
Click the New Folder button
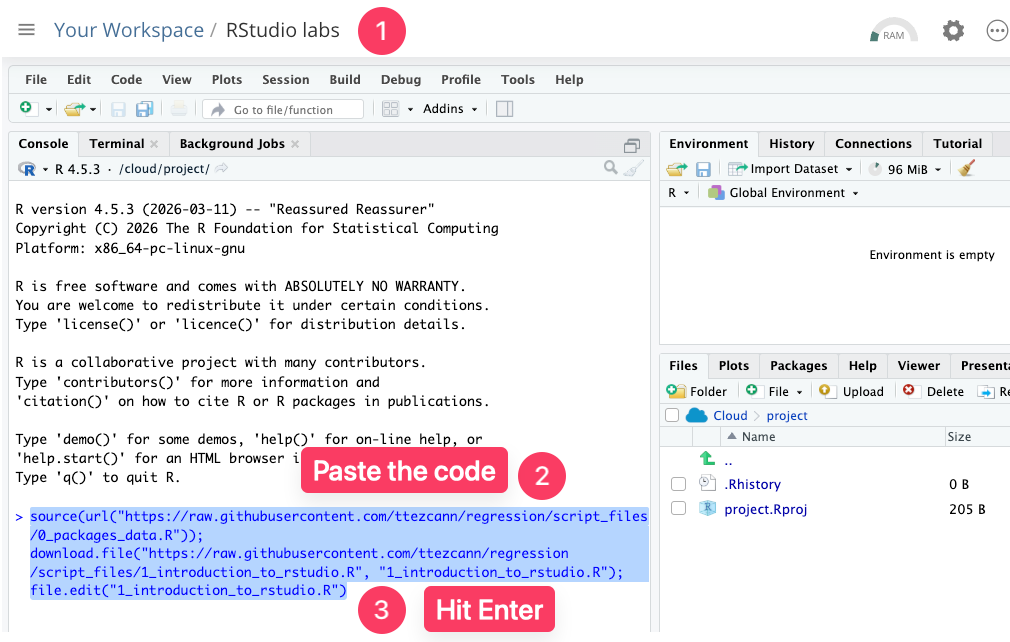point(696,391)
